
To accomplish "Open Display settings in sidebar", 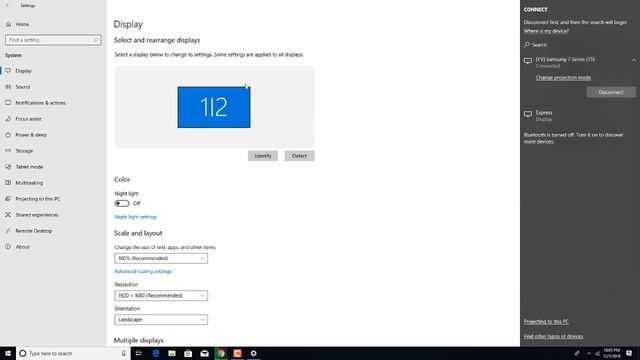I will [23, 71].
